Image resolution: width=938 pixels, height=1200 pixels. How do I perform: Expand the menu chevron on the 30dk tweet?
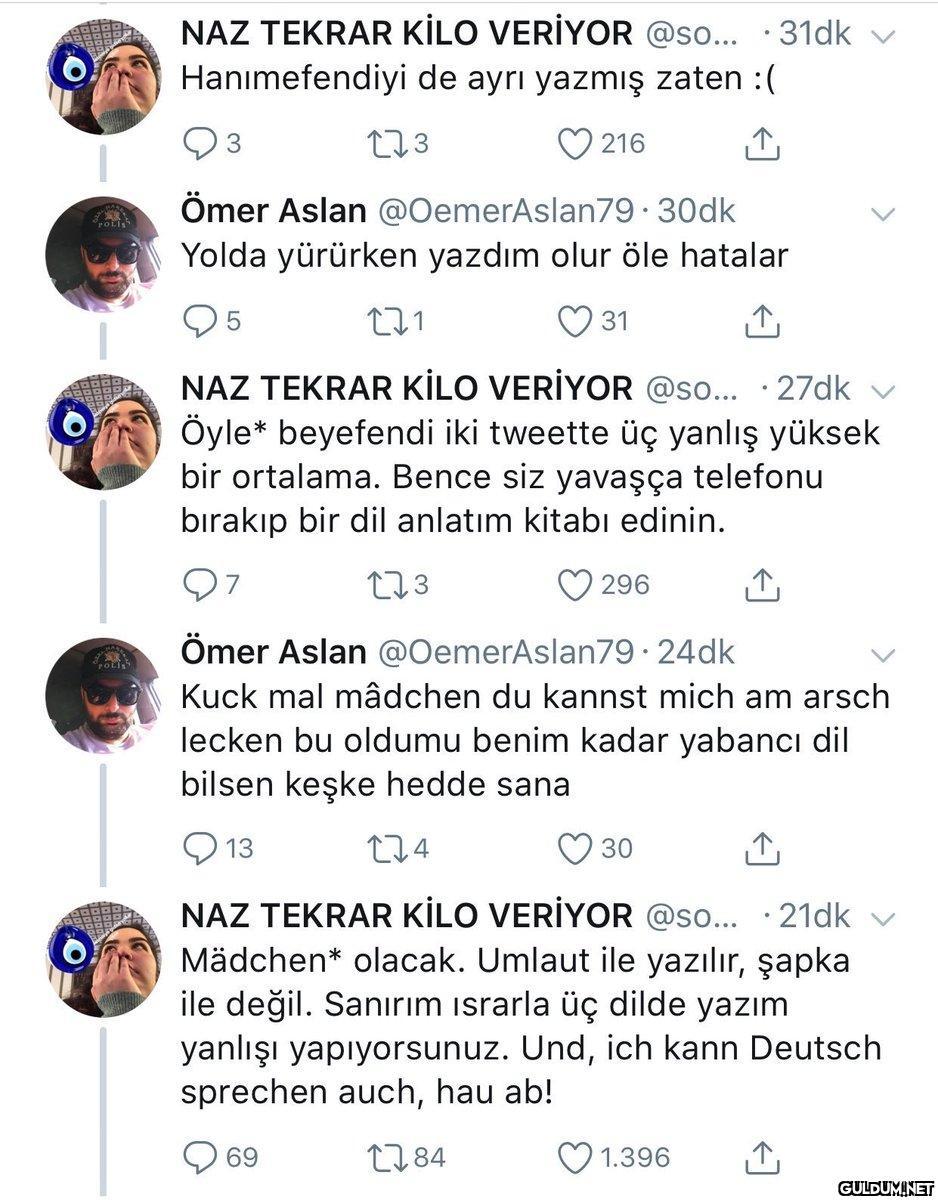(x=882, y=213)
